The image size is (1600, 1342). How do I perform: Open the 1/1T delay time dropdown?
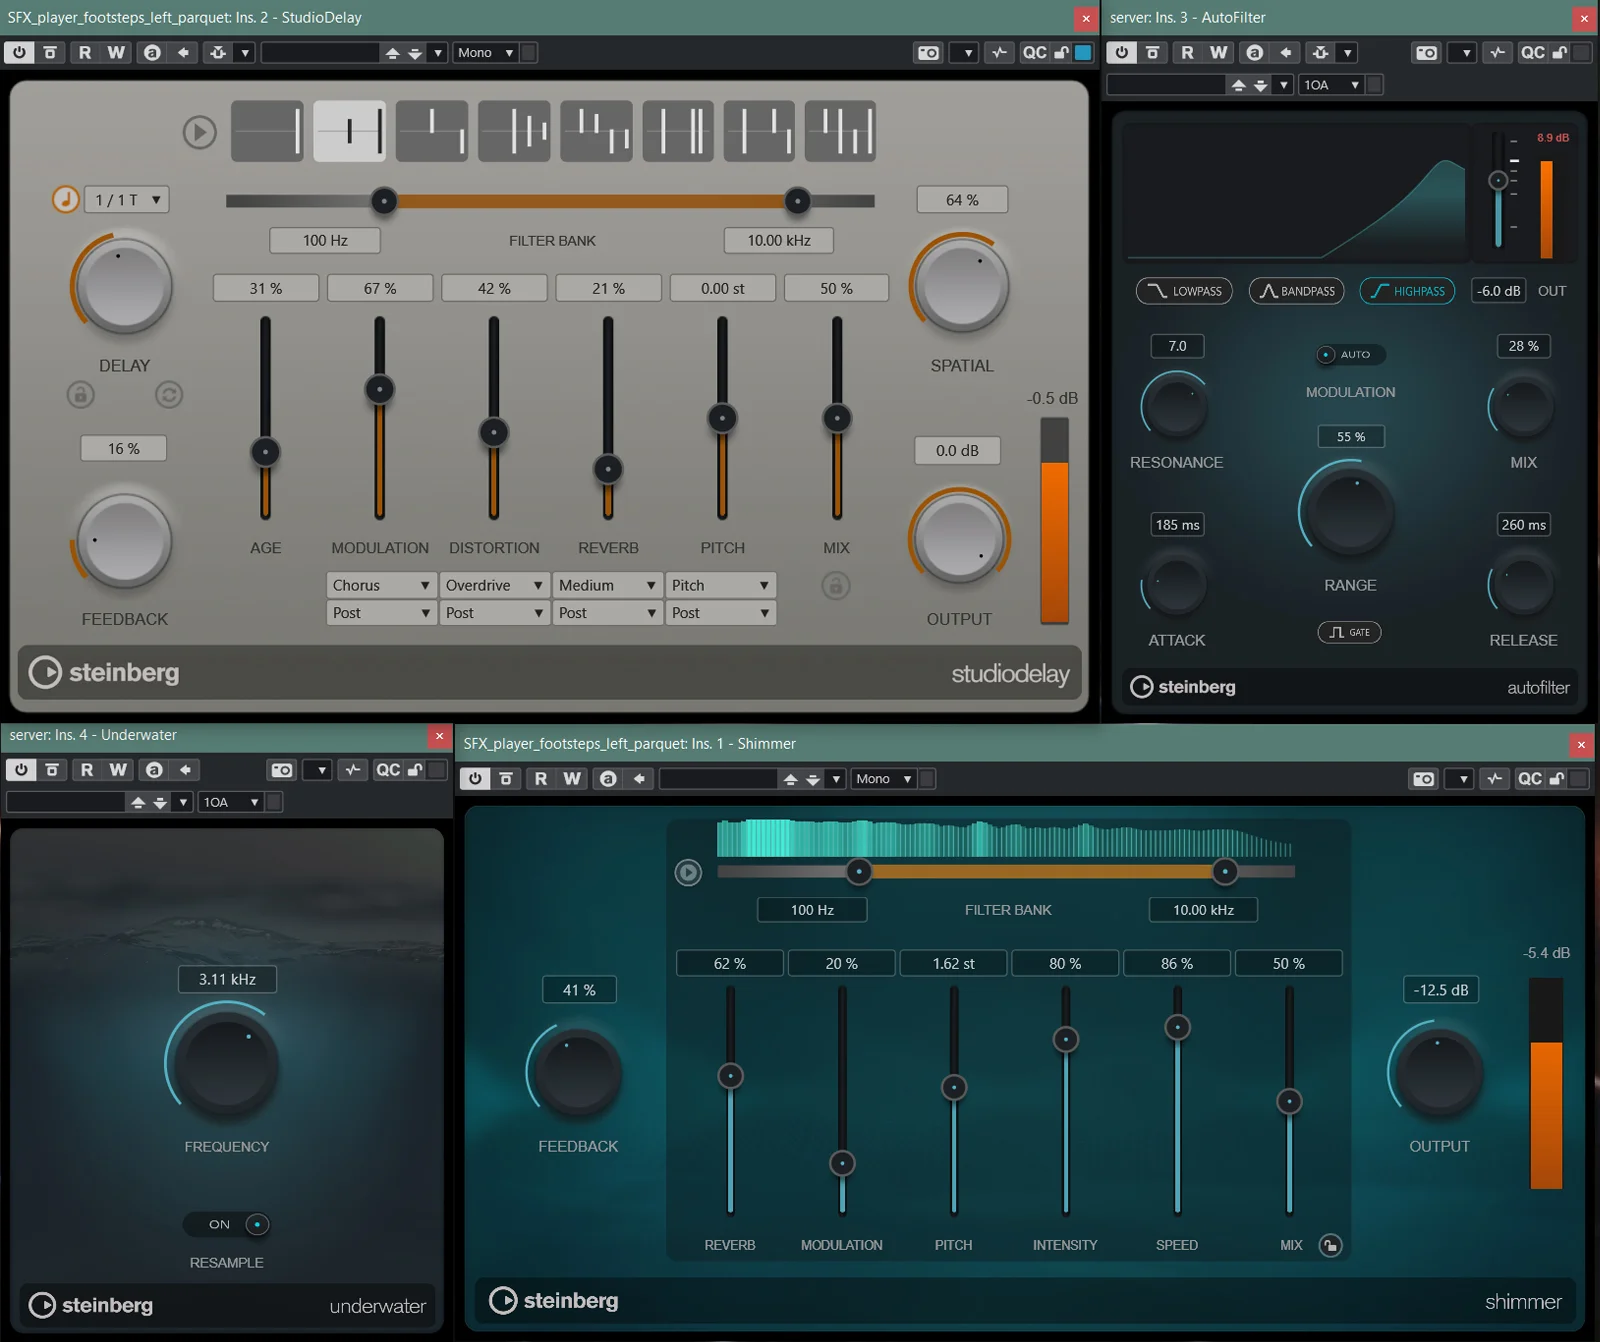[127, 200]
